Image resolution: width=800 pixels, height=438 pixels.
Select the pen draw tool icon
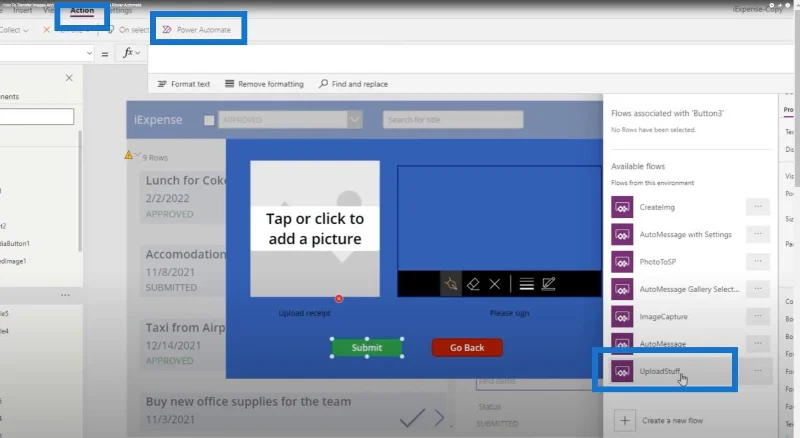tap(451, 284)
